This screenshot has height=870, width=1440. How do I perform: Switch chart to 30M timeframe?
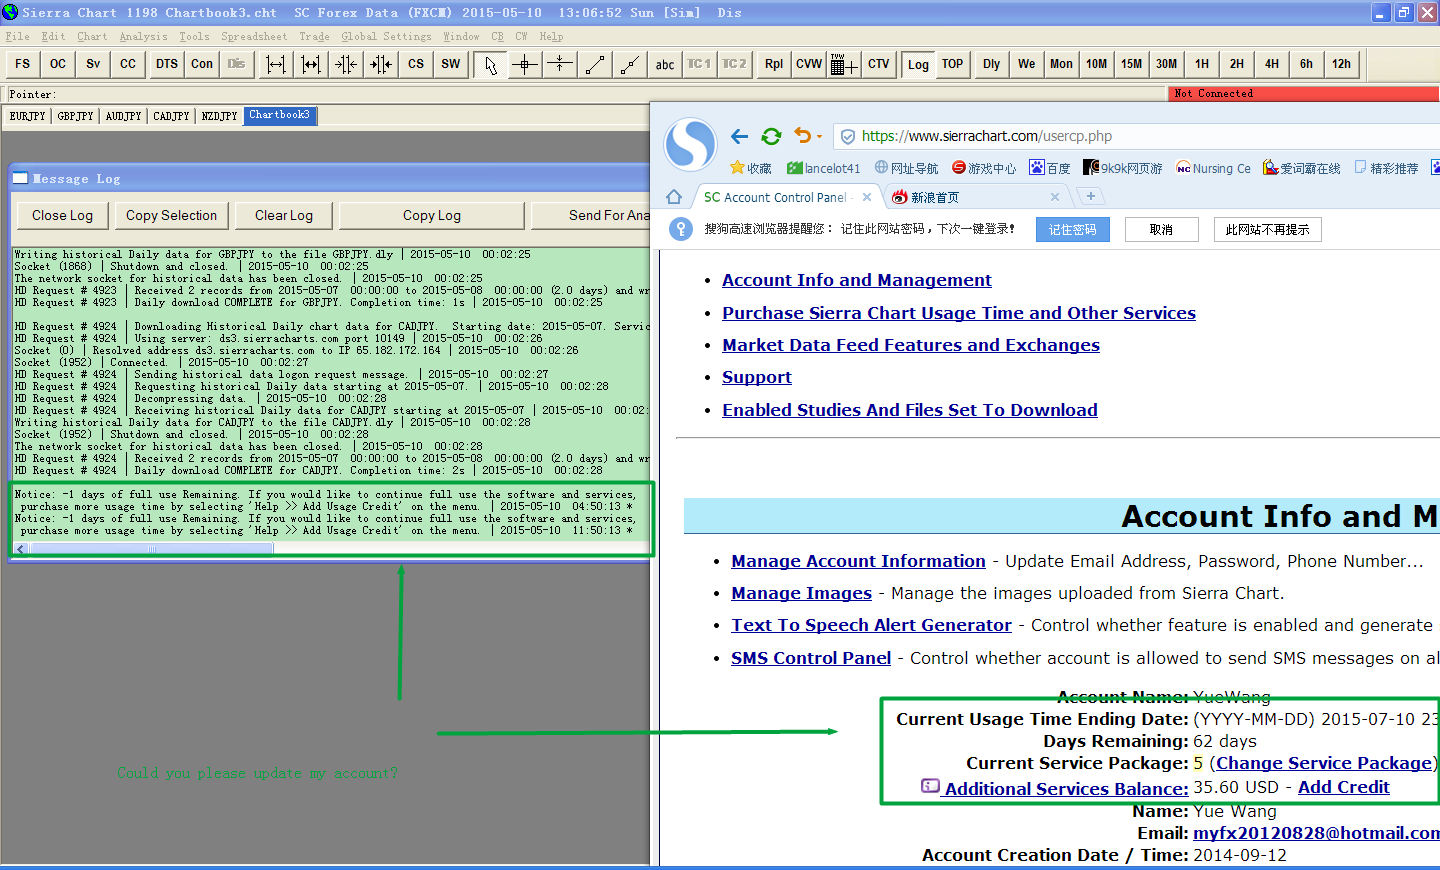[1167, 64]
